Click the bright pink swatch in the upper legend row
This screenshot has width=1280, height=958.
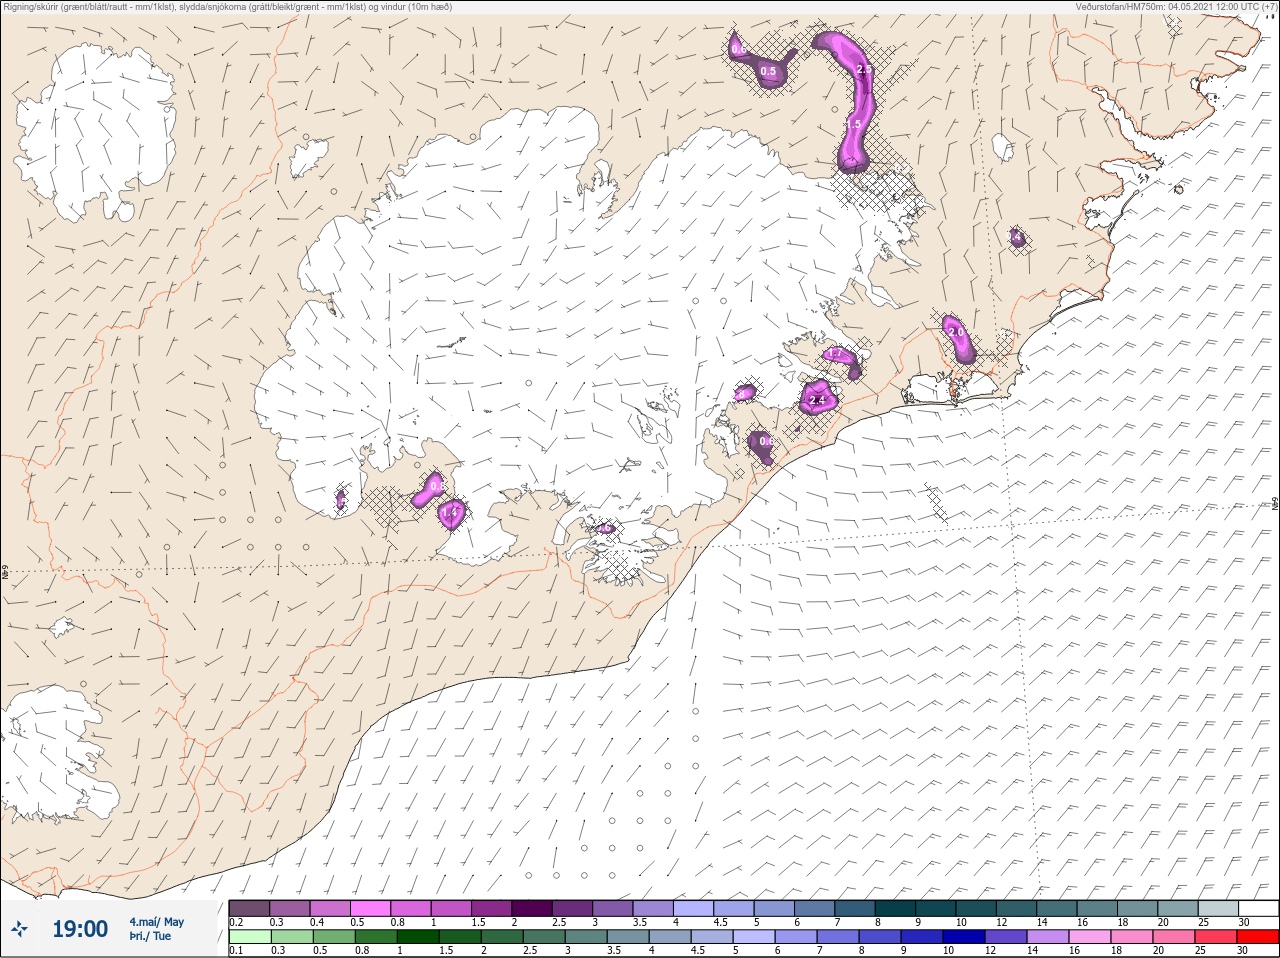(x=370, y=908)
